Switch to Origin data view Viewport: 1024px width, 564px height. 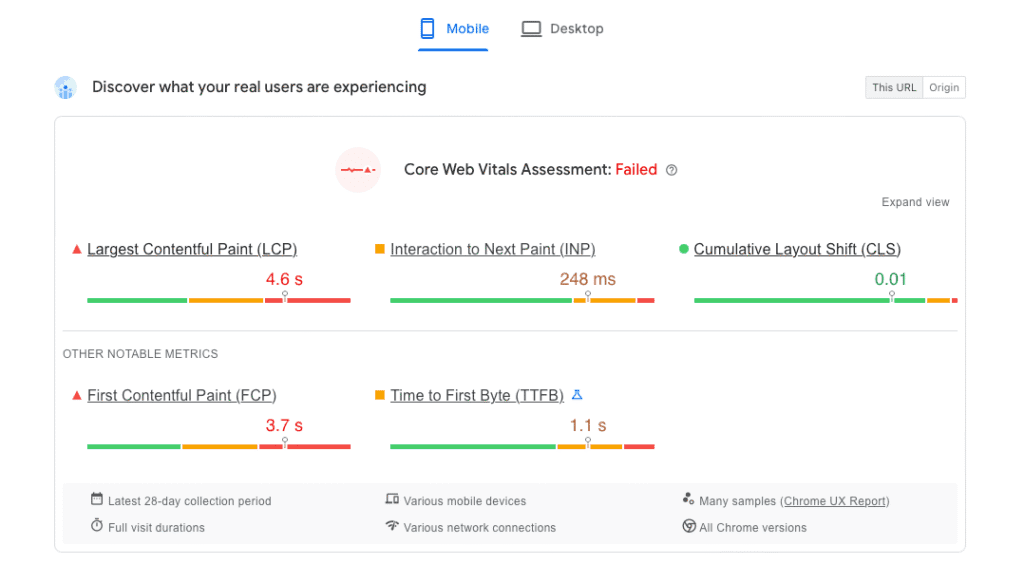944,88
